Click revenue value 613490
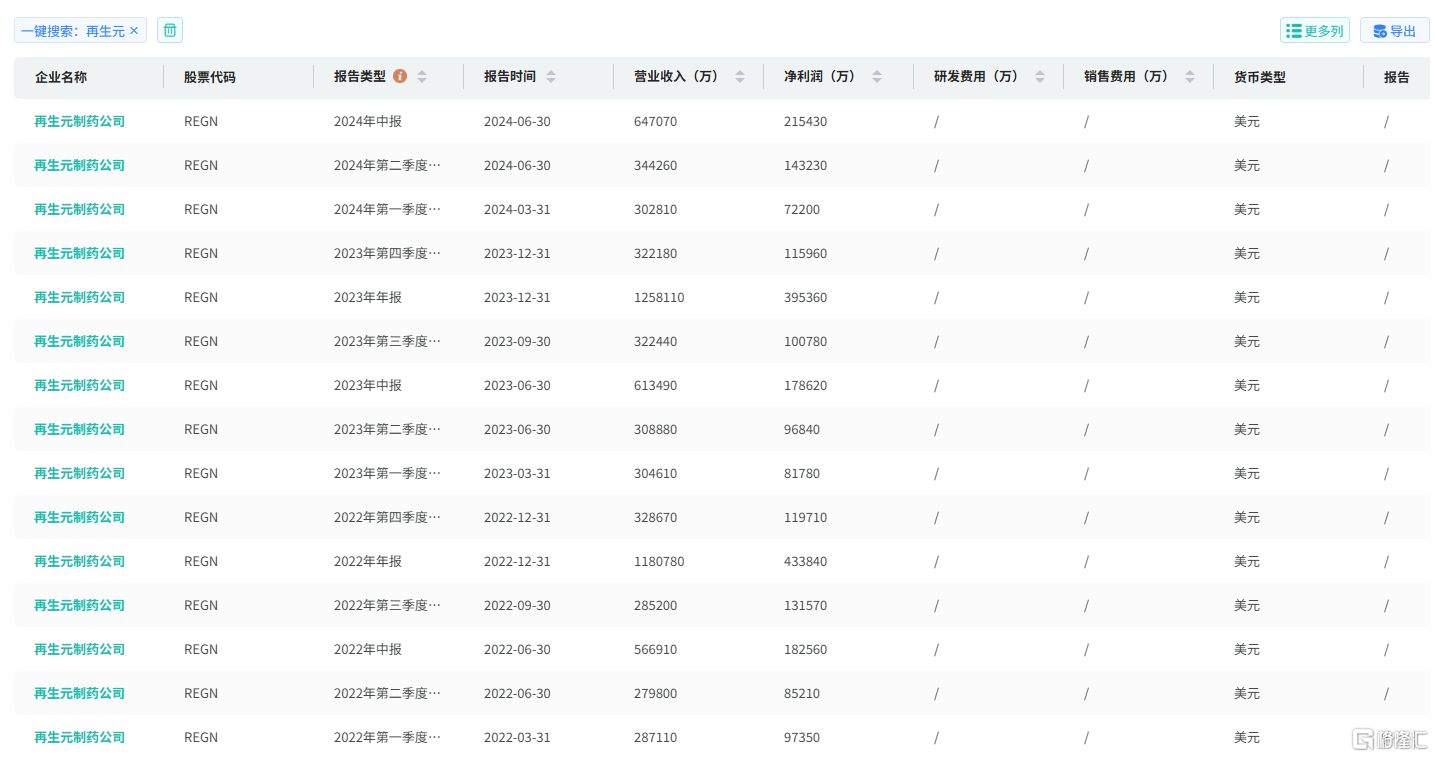 655,385
